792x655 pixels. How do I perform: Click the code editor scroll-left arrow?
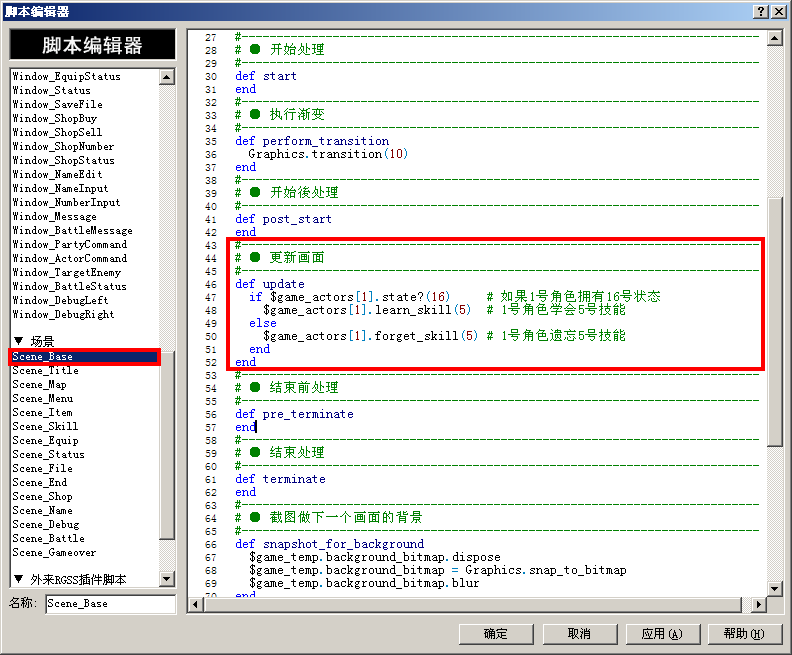click(x=196, y=604)
